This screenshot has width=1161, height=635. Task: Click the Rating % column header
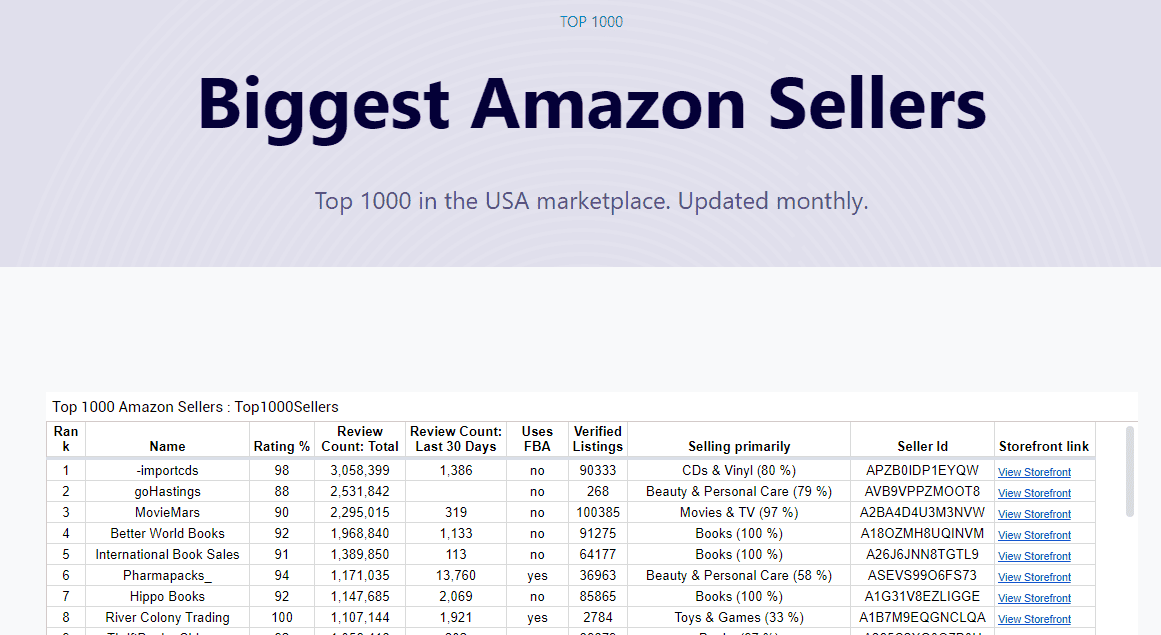point(281,446)
